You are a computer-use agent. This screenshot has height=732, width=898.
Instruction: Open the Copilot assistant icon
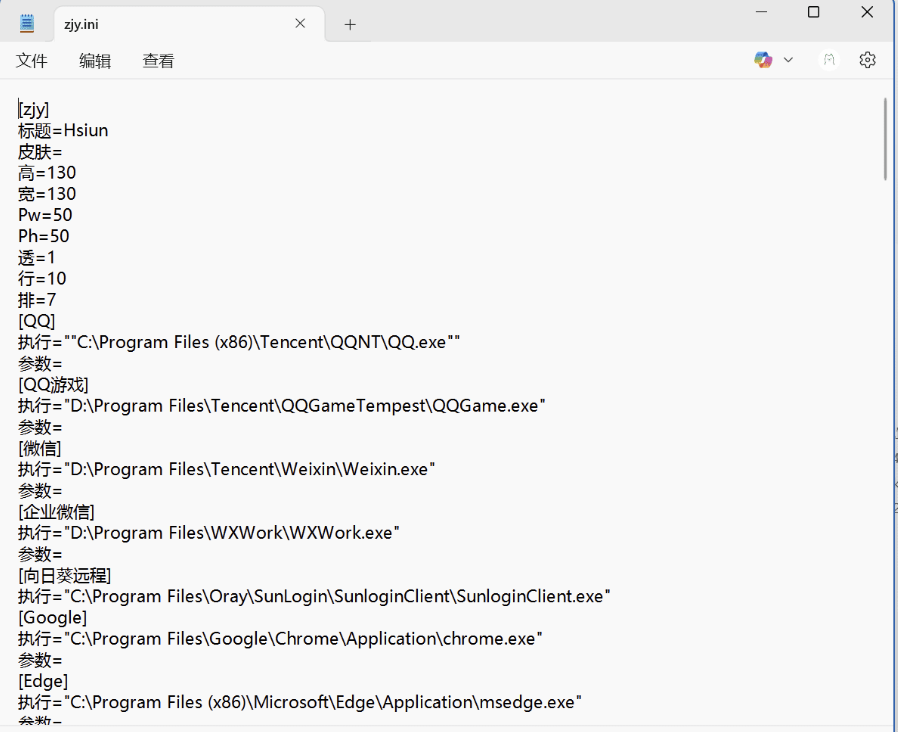point(762,59)
